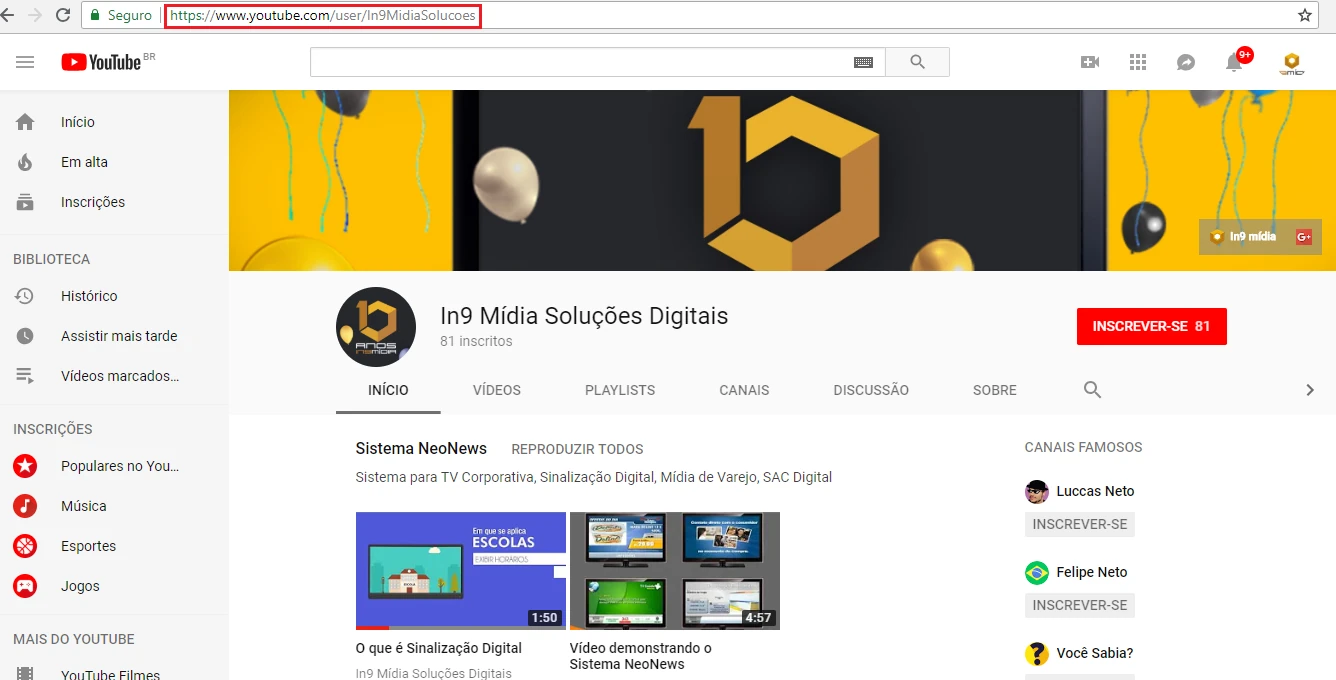Image resolution: width=1336 pixels, height=680 pixels.
Task: Open the on-screen keyboard icon in search
Action: (864, 62)
